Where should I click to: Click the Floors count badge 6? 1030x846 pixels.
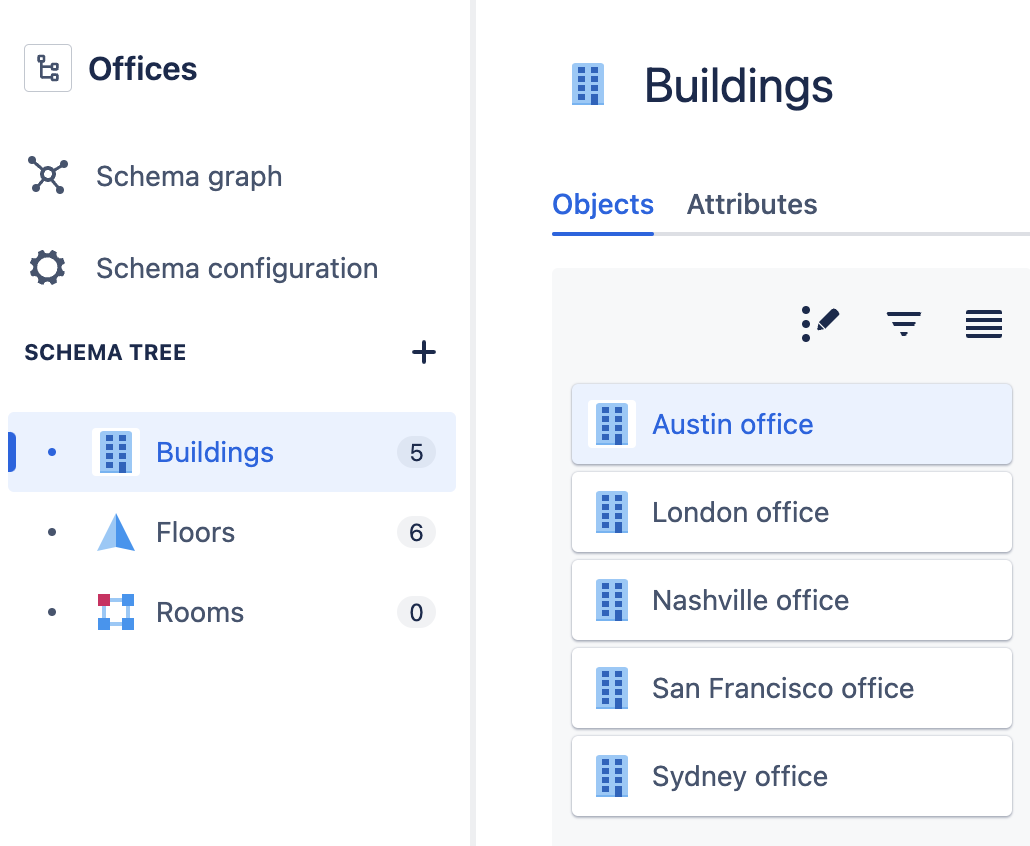[x=416, y=533]
